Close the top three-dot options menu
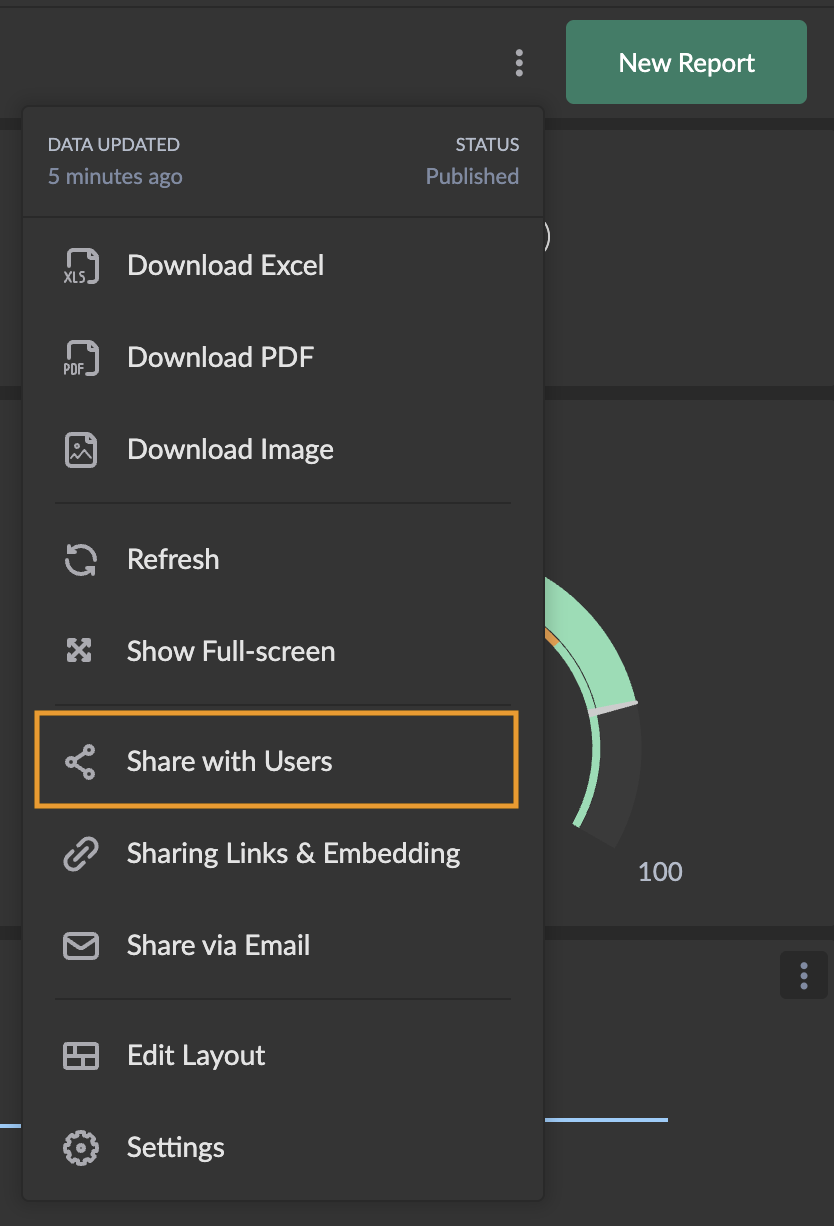This screenshot has width=834, height=1226. [x=518, y=63]
